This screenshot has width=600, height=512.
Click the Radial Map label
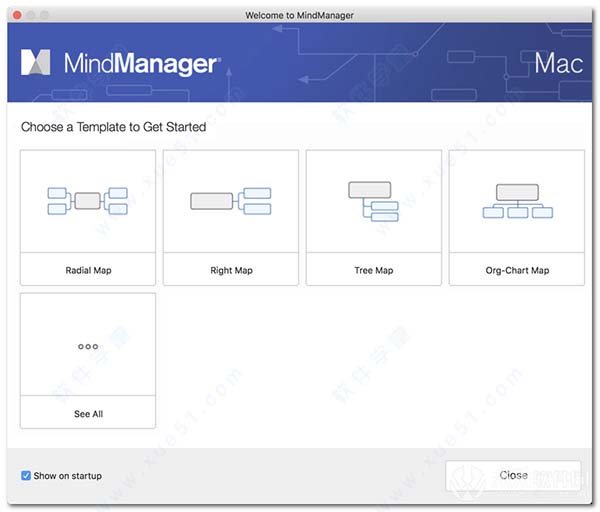pyautogui.click(x=88, y=270)
